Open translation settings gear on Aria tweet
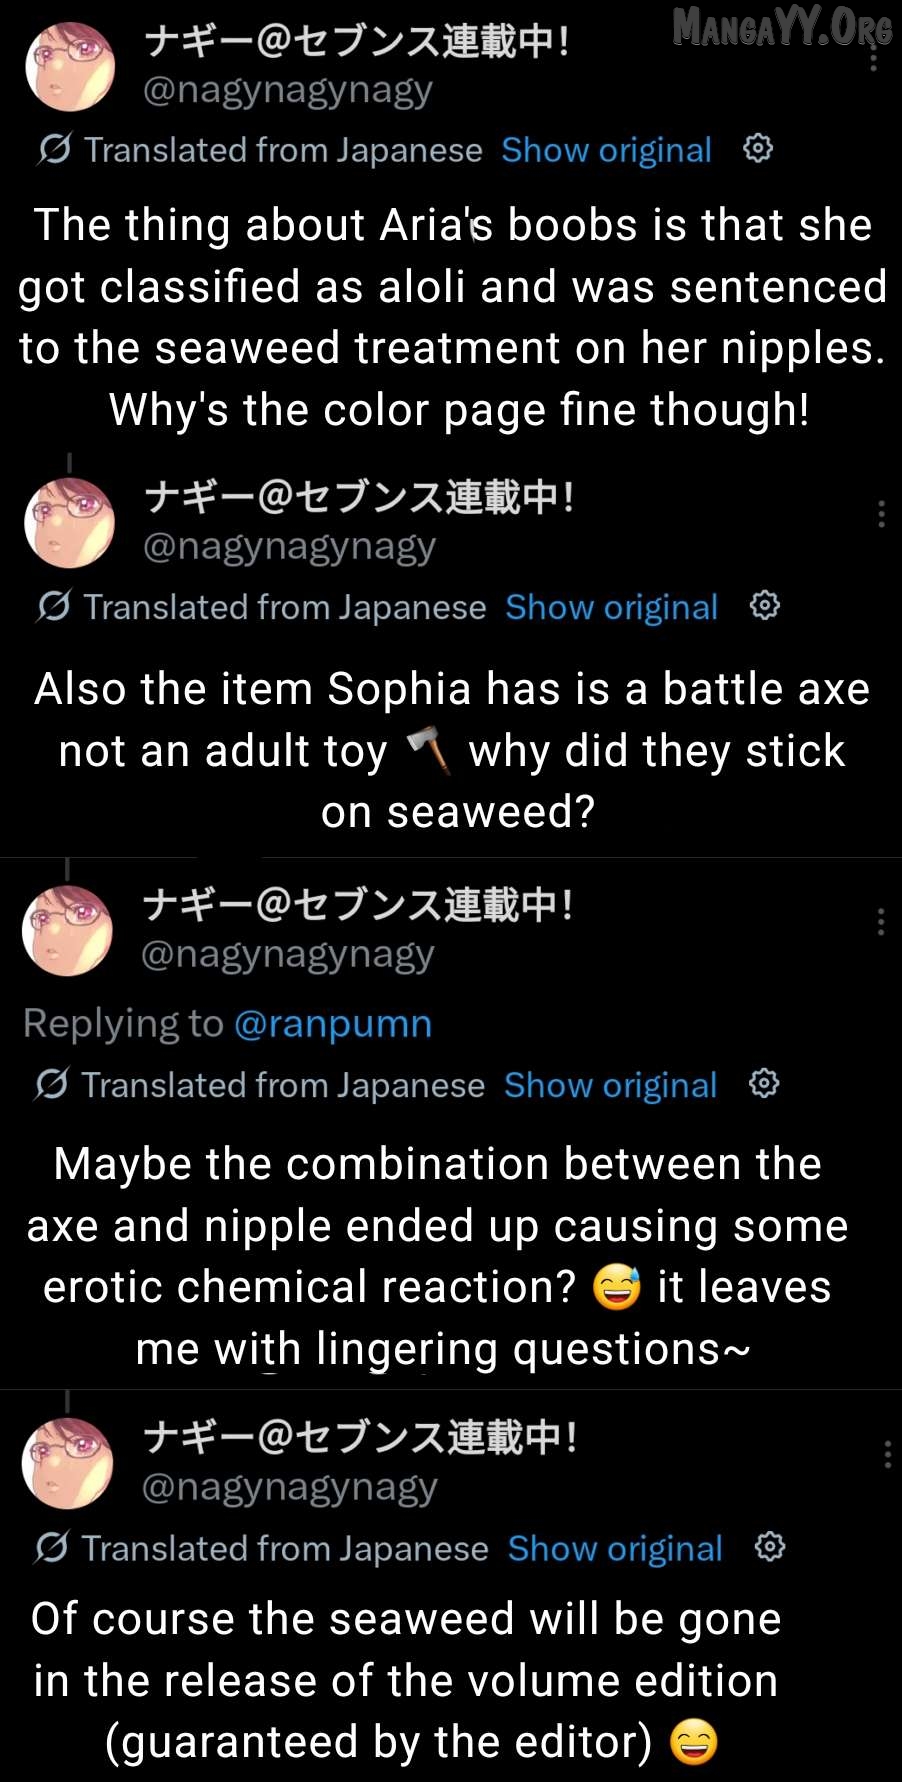The height and width of the screenshot is (1782, 902). pos(758,149)
